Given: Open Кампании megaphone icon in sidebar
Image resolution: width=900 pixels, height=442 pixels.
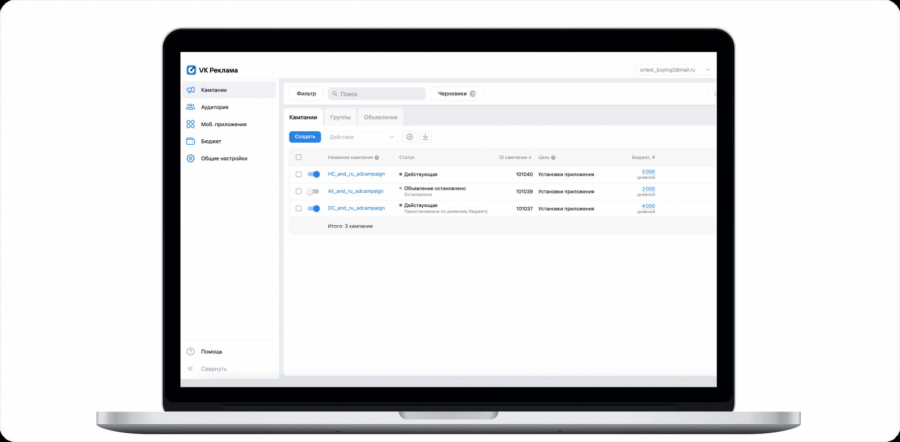Looking at the screenshot, I should 191,90.
